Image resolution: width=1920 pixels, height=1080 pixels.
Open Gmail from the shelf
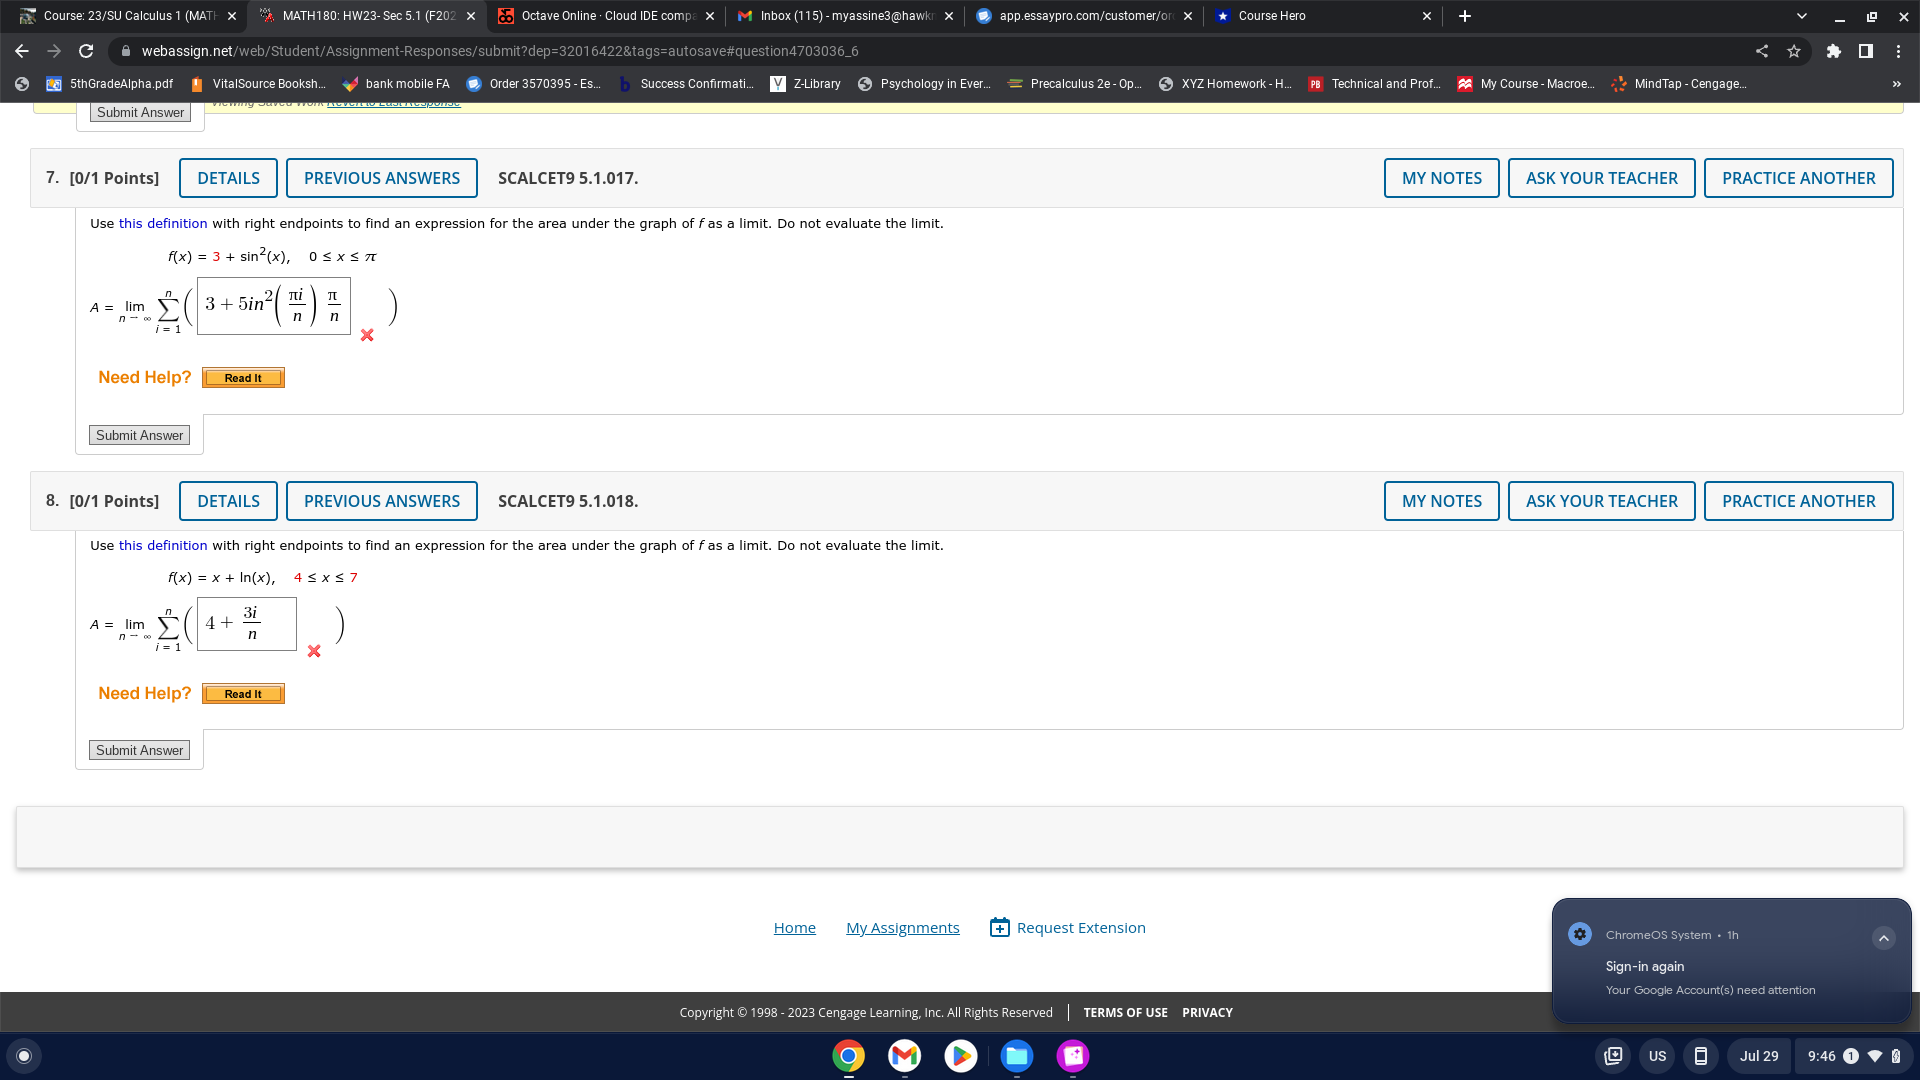[904, 1056]
